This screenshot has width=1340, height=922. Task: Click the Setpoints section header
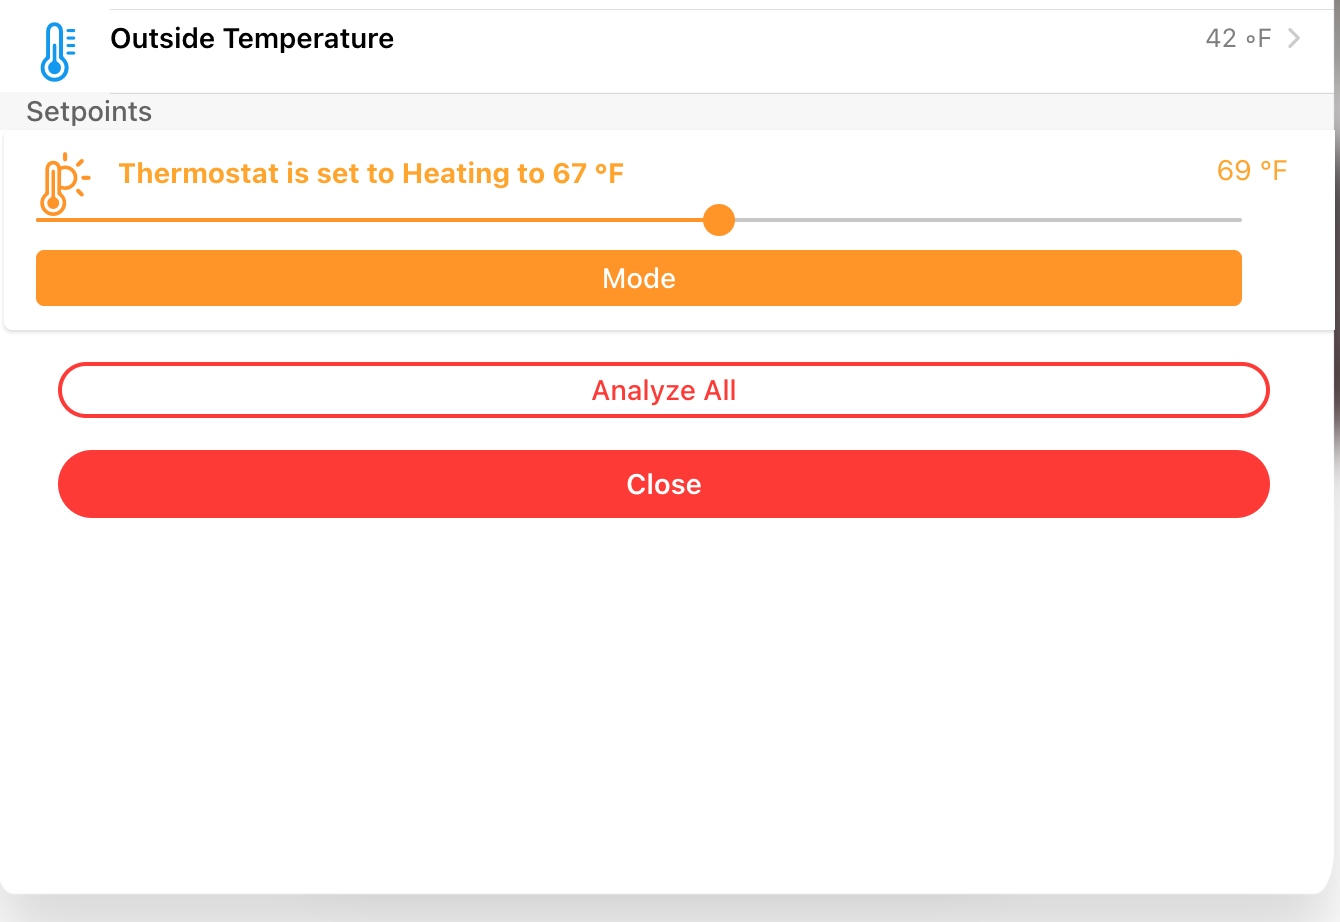[88, 112]
